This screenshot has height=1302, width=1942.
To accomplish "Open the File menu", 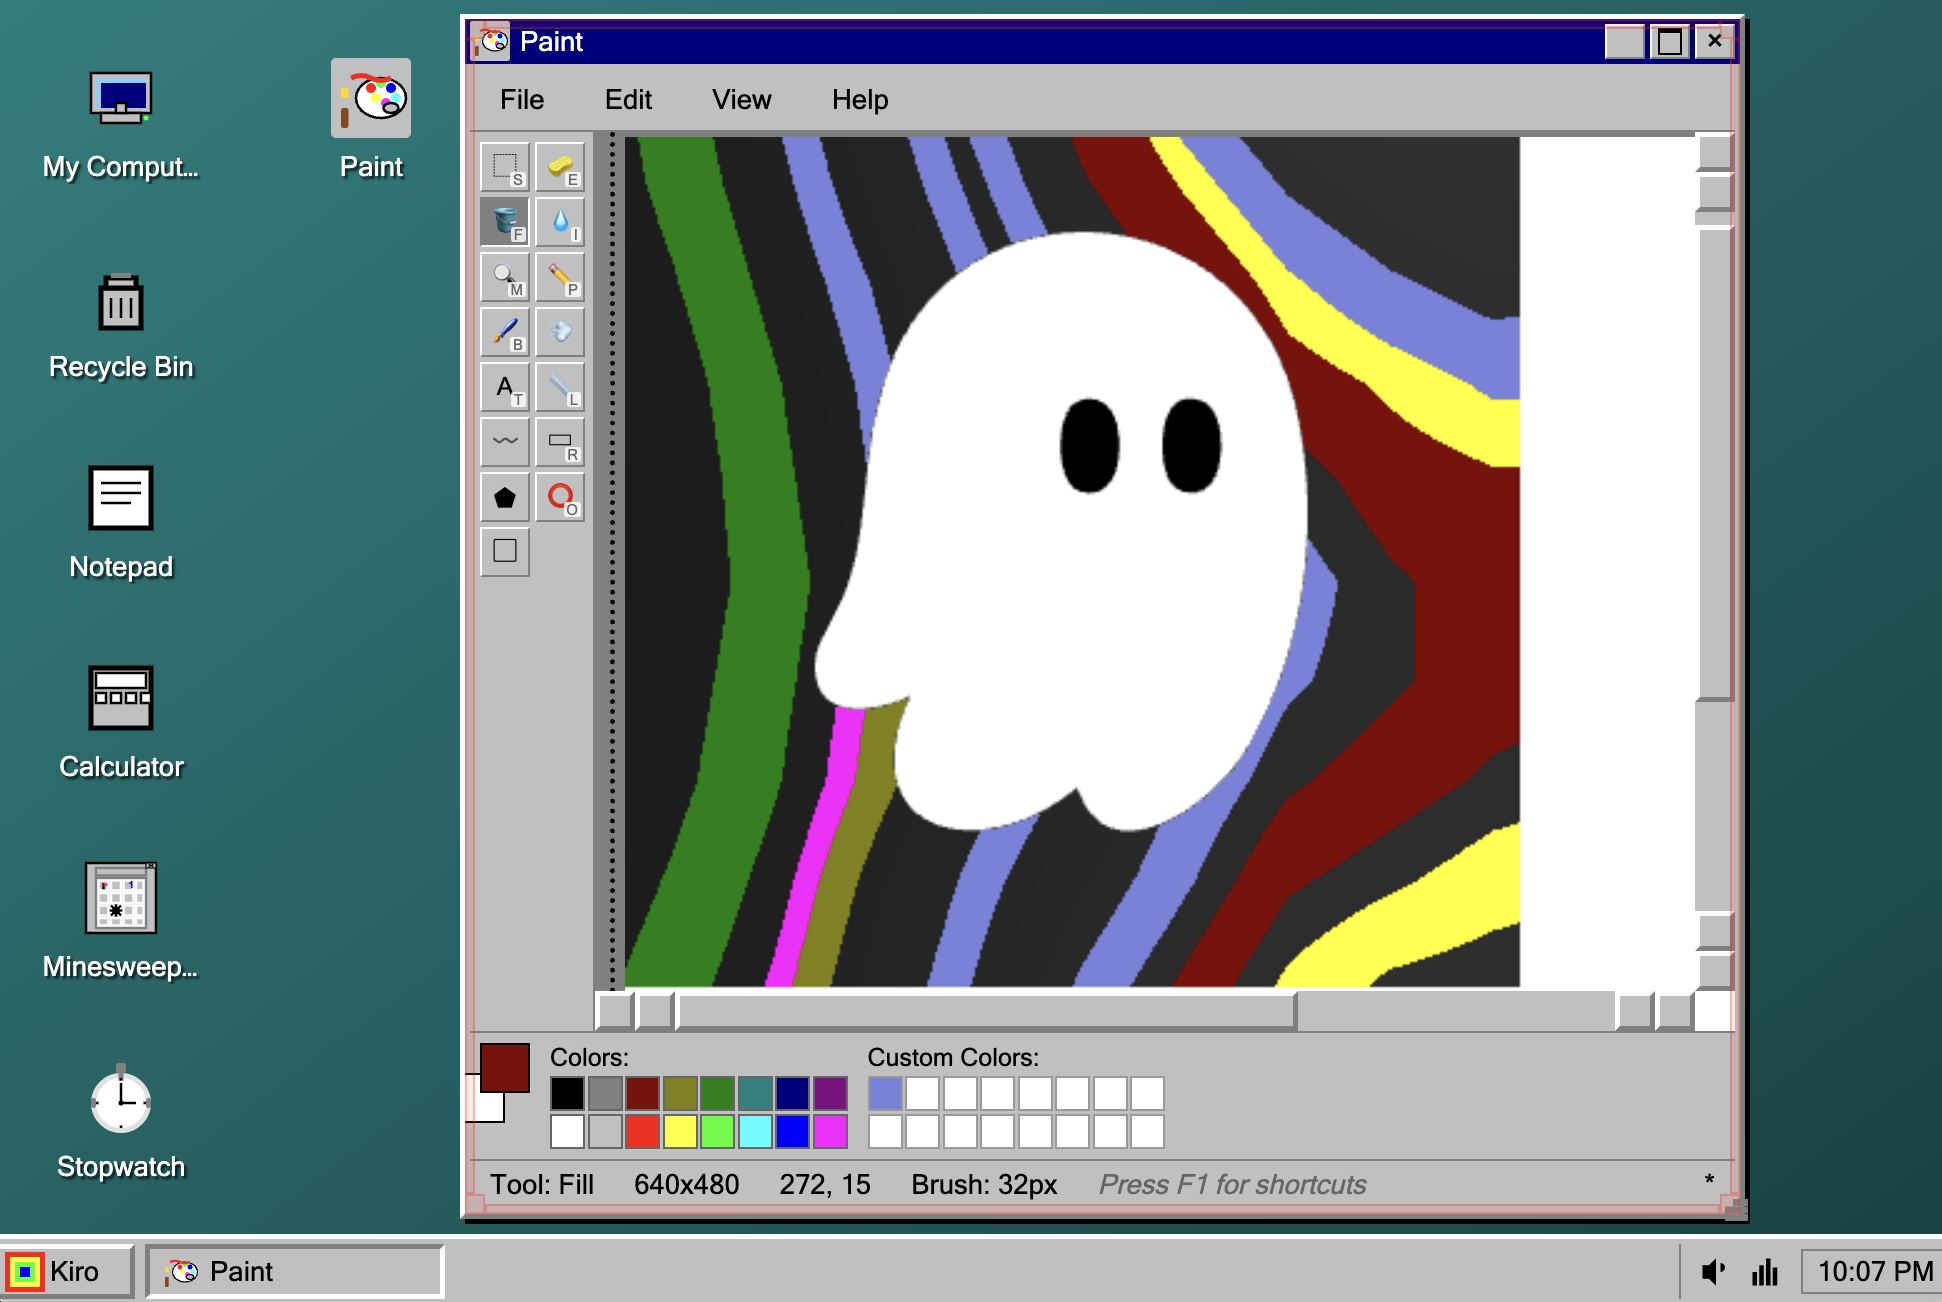I will 522,100.
